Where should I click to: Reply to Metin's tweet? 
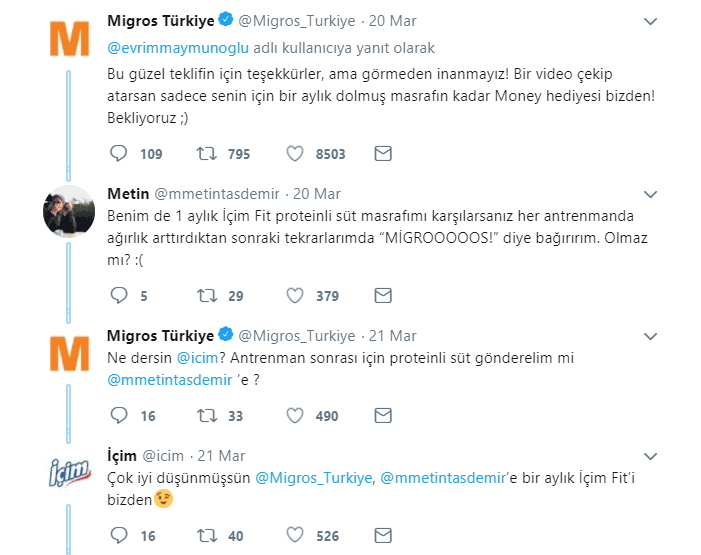coord(118,295)
